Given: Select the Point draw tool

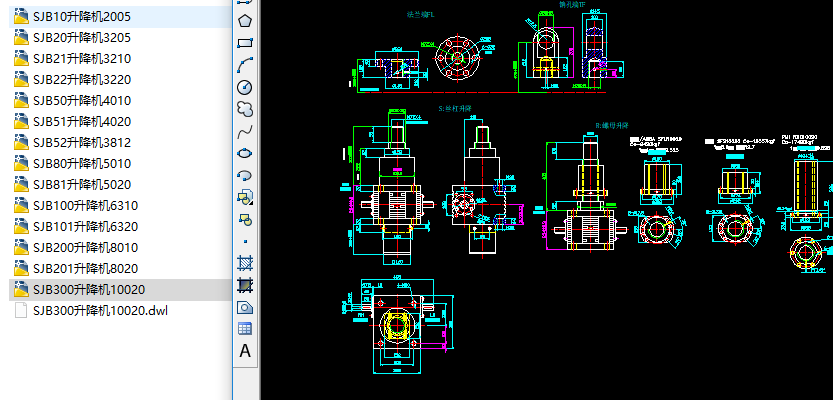Looking at the screenshot, I should (245, 241).
